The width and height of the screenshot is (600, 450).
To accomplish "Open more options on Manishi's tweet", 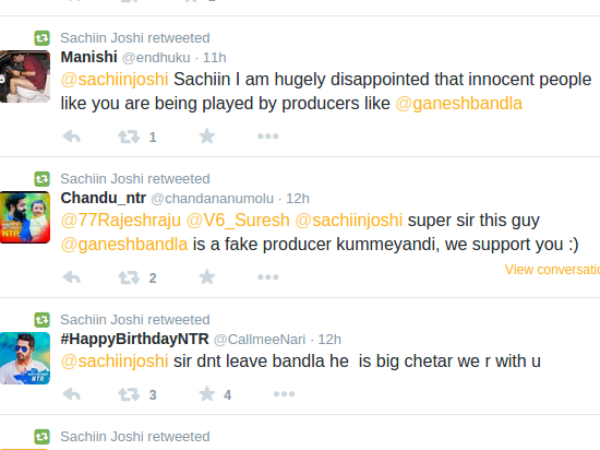I will pyautogui.click(x=268, y=137).
